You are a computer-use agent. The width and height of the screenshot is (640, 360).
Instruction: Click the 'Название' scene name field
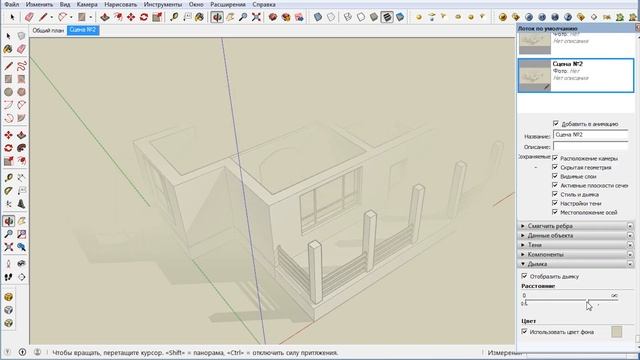[x=591, y=135]
